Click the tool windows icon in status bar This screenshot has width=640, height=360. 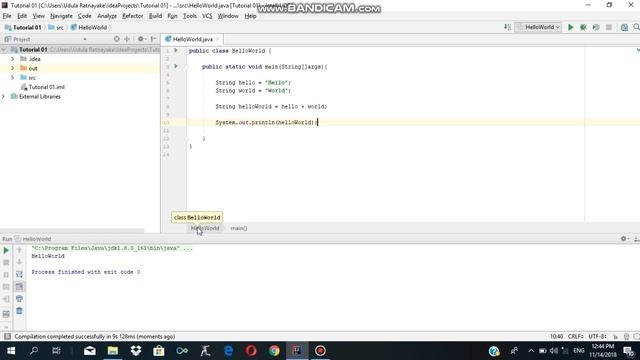pos(7,336)
